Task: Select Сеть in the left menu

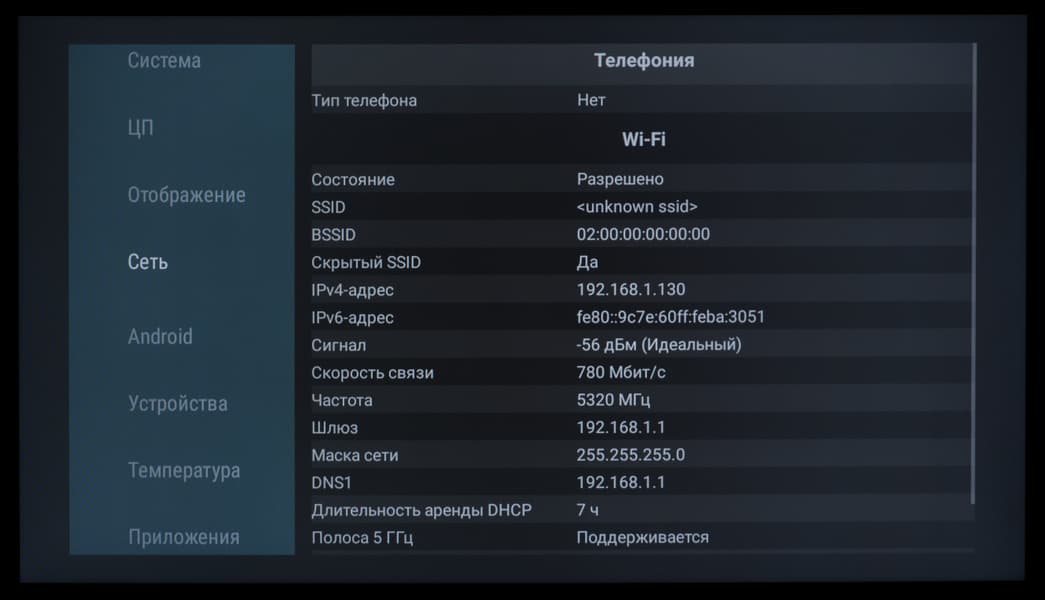Action: coord(148,262)
